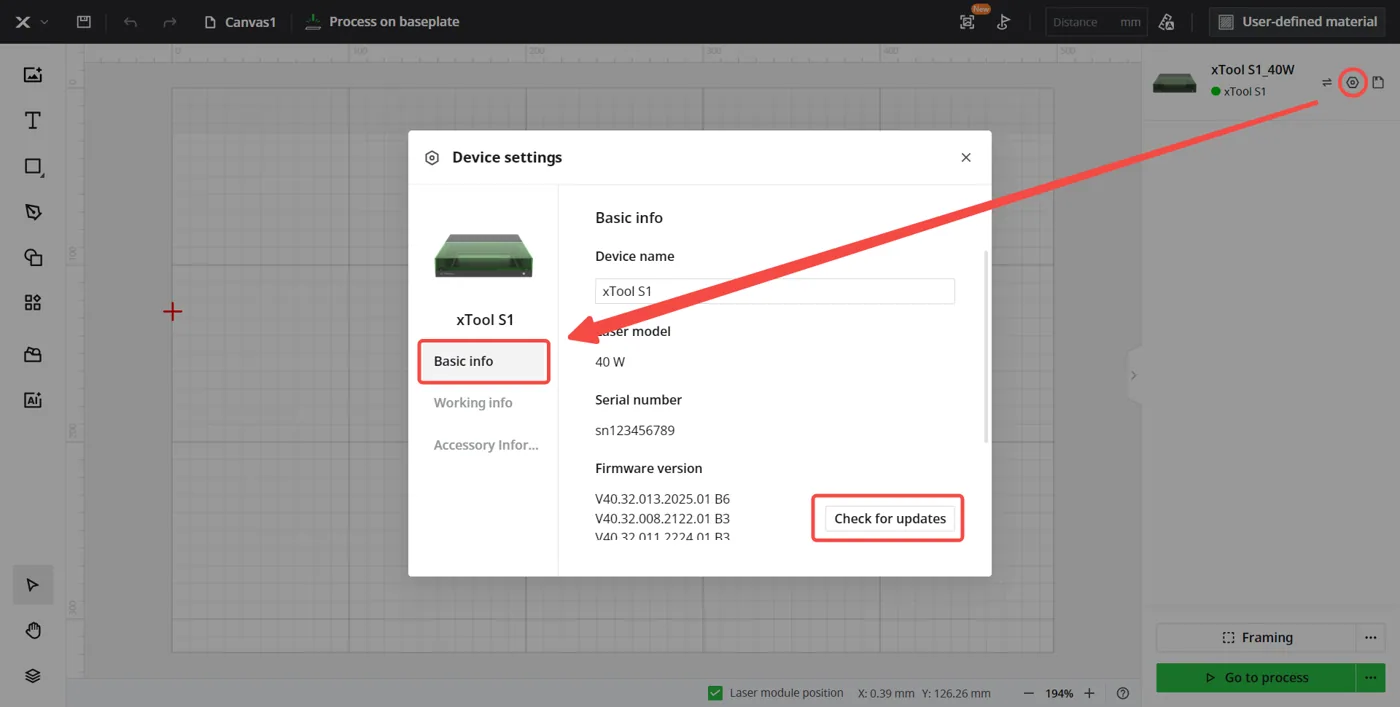Expand Framing more options button
This screenshot has width=1400, height=707.
click(x=1370, y=637)
